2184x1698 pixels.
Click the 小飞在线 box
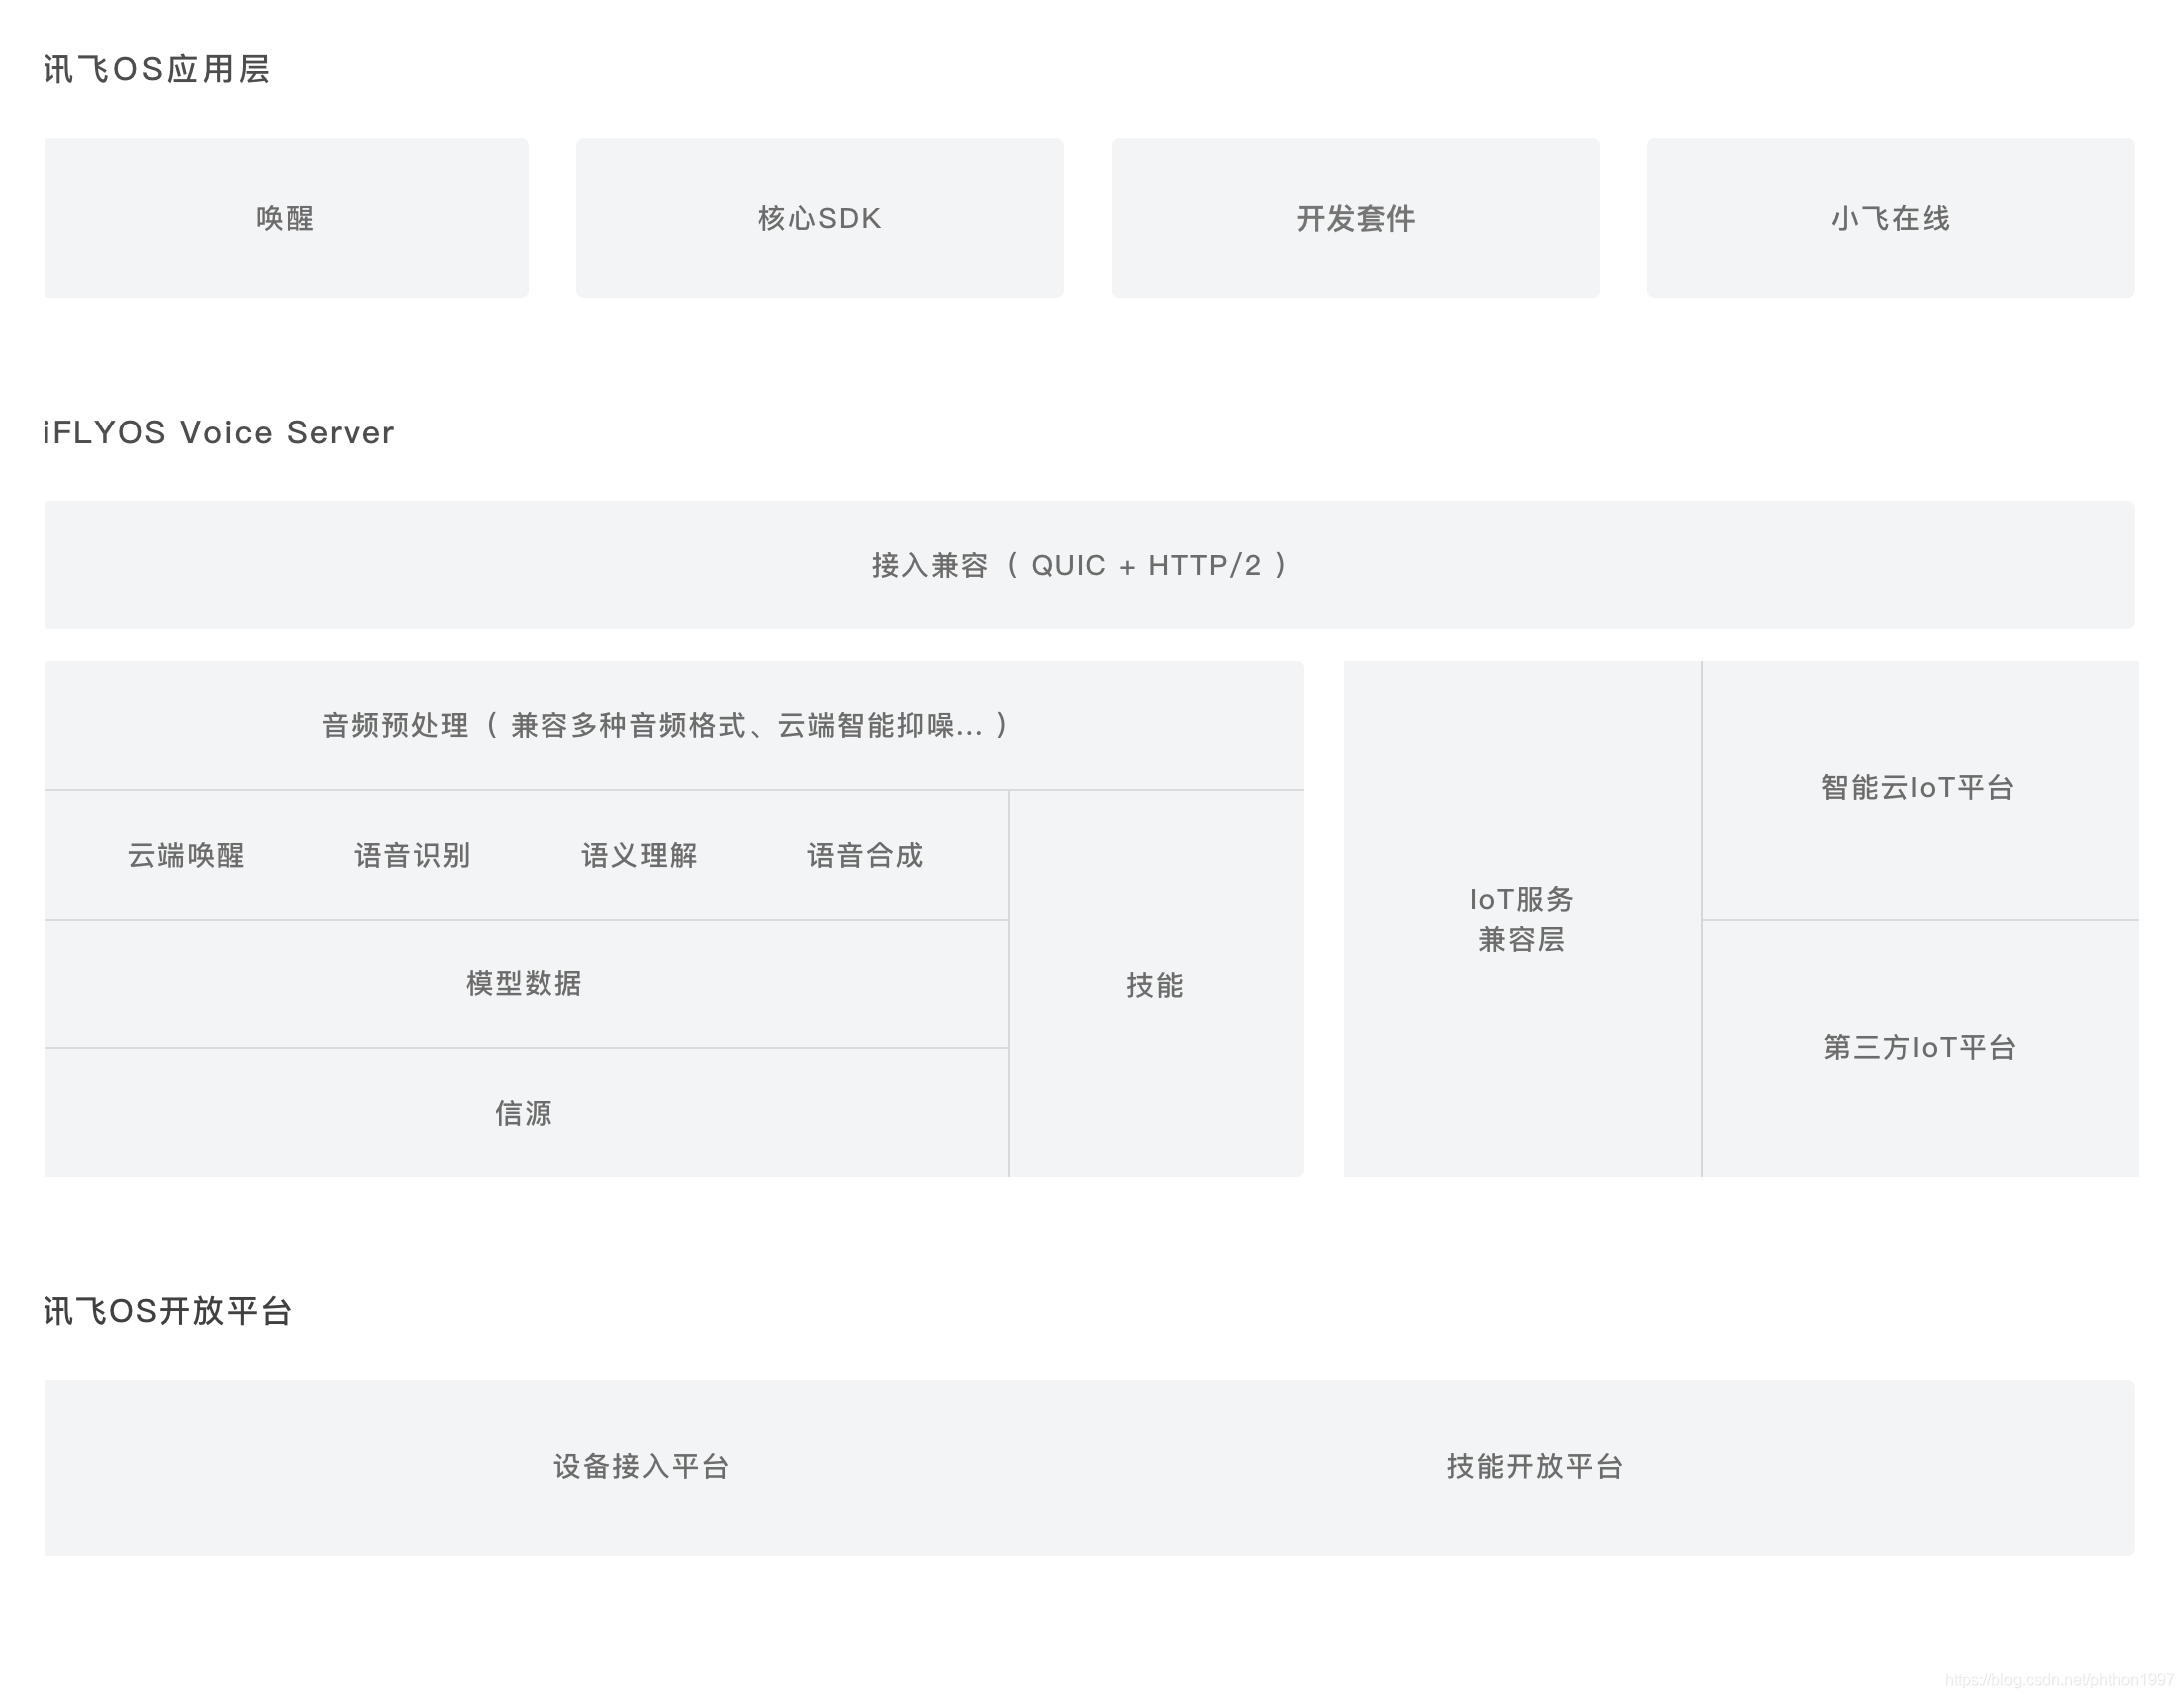[x=1890, y=218]
